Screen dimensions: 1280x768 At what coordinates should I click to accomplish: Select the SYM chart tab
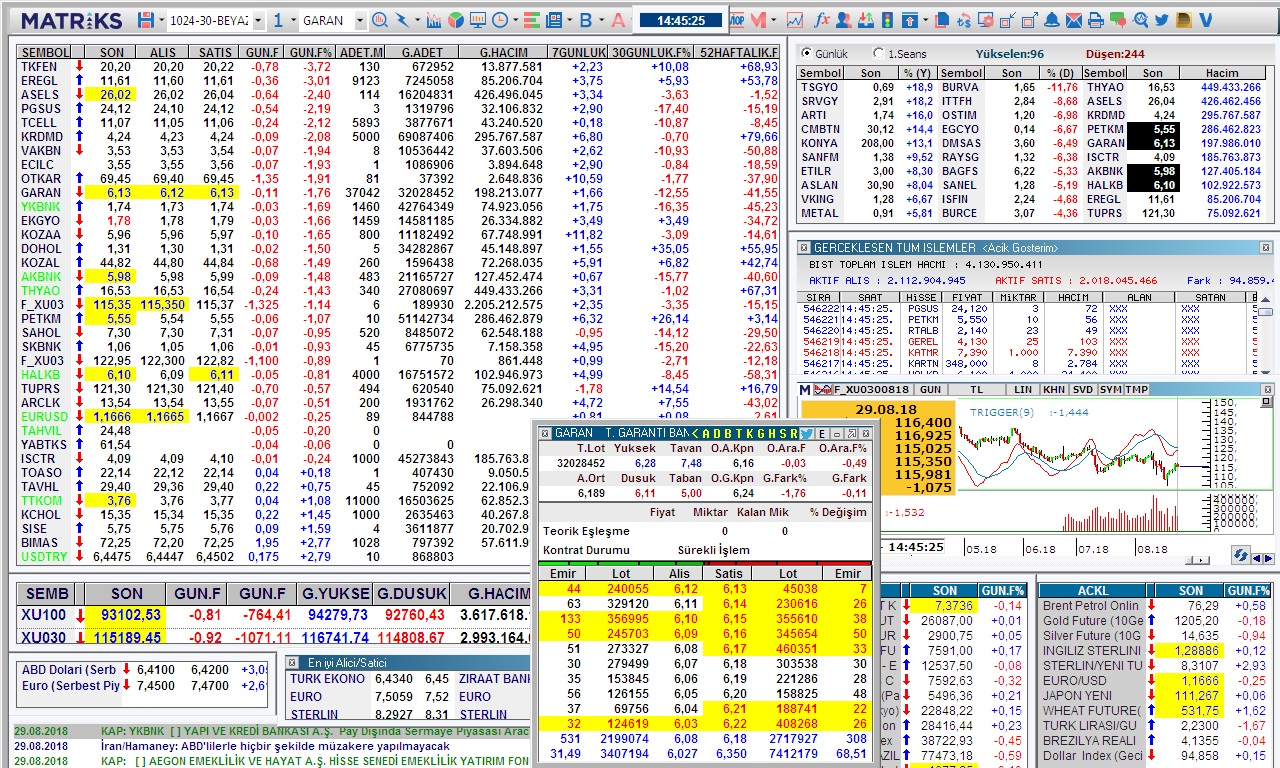(1110, 389)
